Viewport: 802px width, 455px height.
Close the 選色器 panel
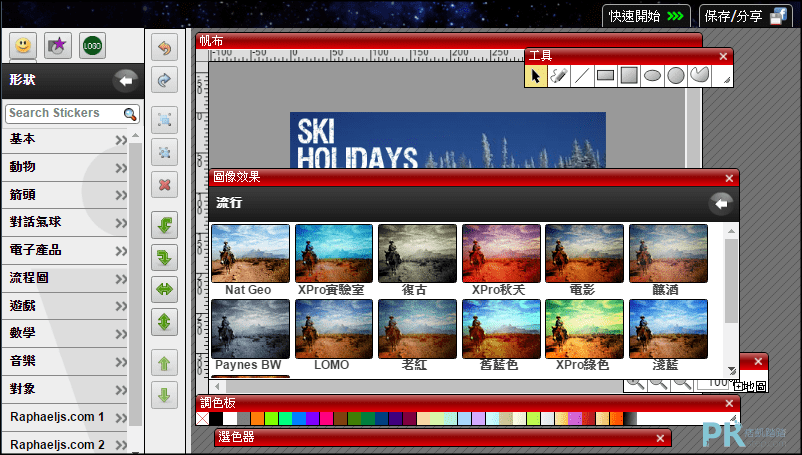point(660,438)
